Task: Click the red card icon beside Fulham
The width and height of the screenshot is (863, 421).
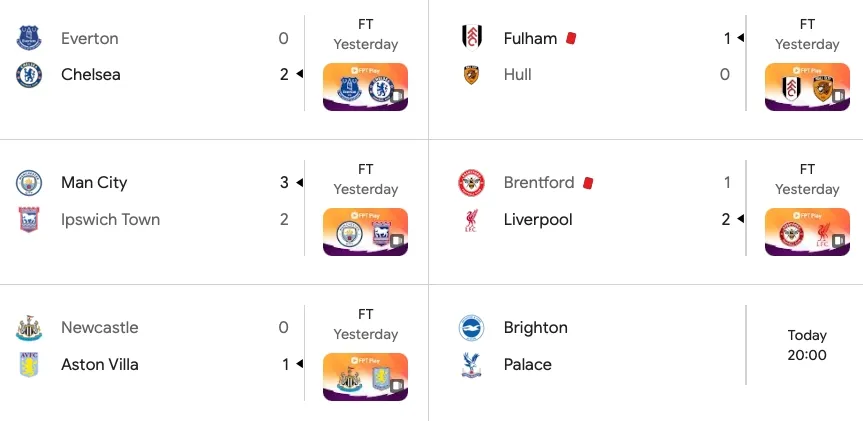Action: coord(571,39)
